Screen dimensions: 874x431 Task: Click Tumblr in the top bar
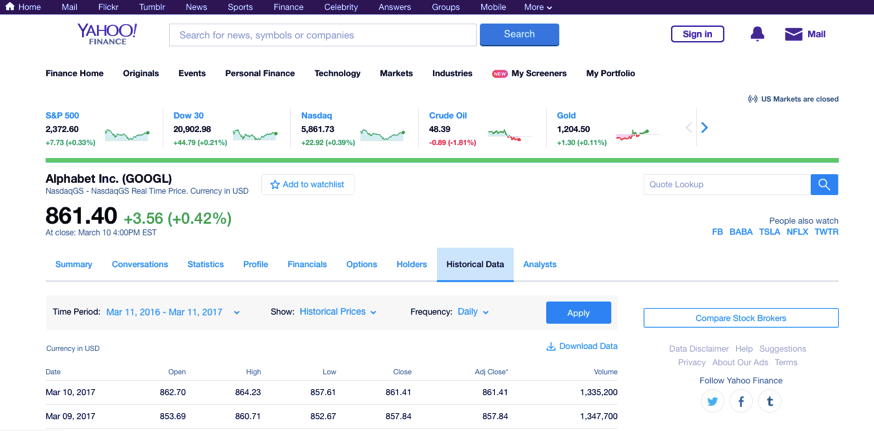(x=152, y=7)
